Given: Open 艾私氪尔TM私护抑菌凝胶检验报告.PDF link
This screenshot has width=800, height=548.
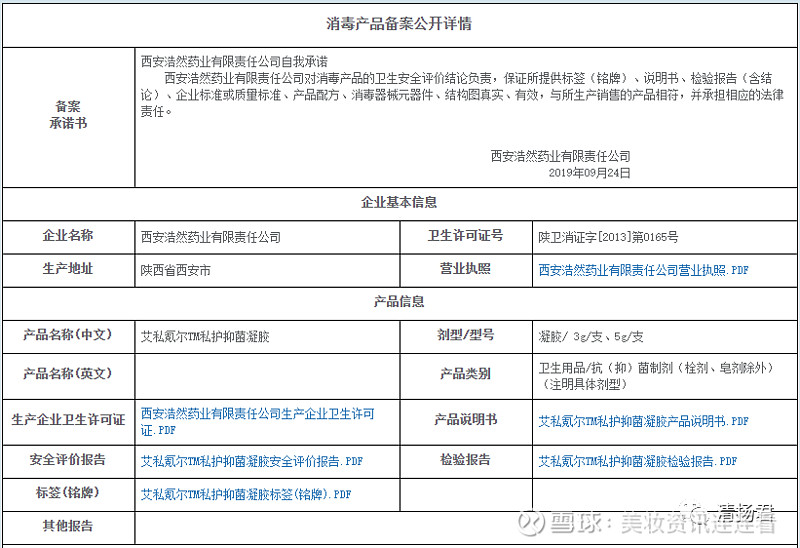Looking at the screenshot, I should click(x=638, y=461).
